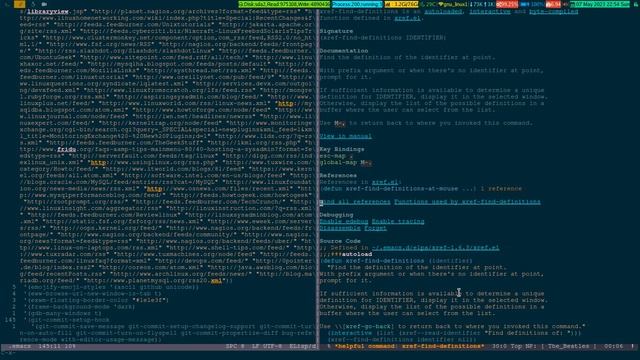Open the 'byte-compiled' link
Viewport: 640px width, 360px height.
(553, 11)
